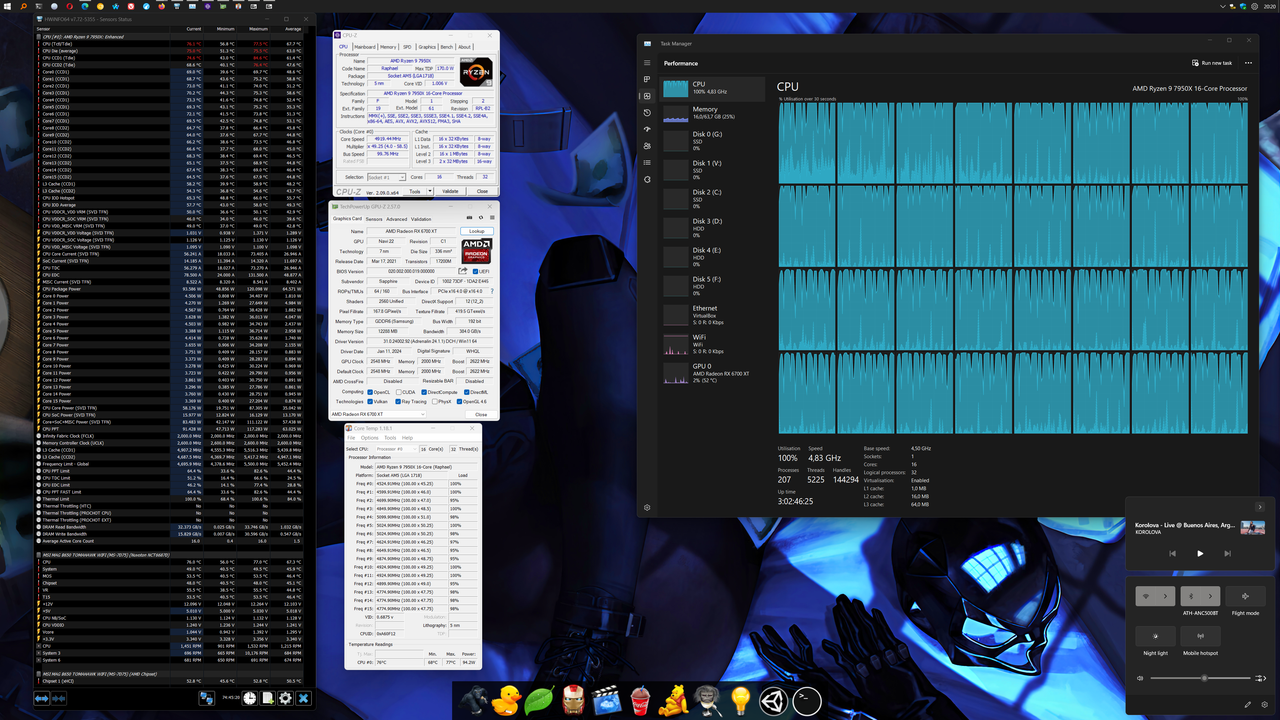1280x720 pixels.
Task: Click Validate in CPU-Z
Action: 450,192
